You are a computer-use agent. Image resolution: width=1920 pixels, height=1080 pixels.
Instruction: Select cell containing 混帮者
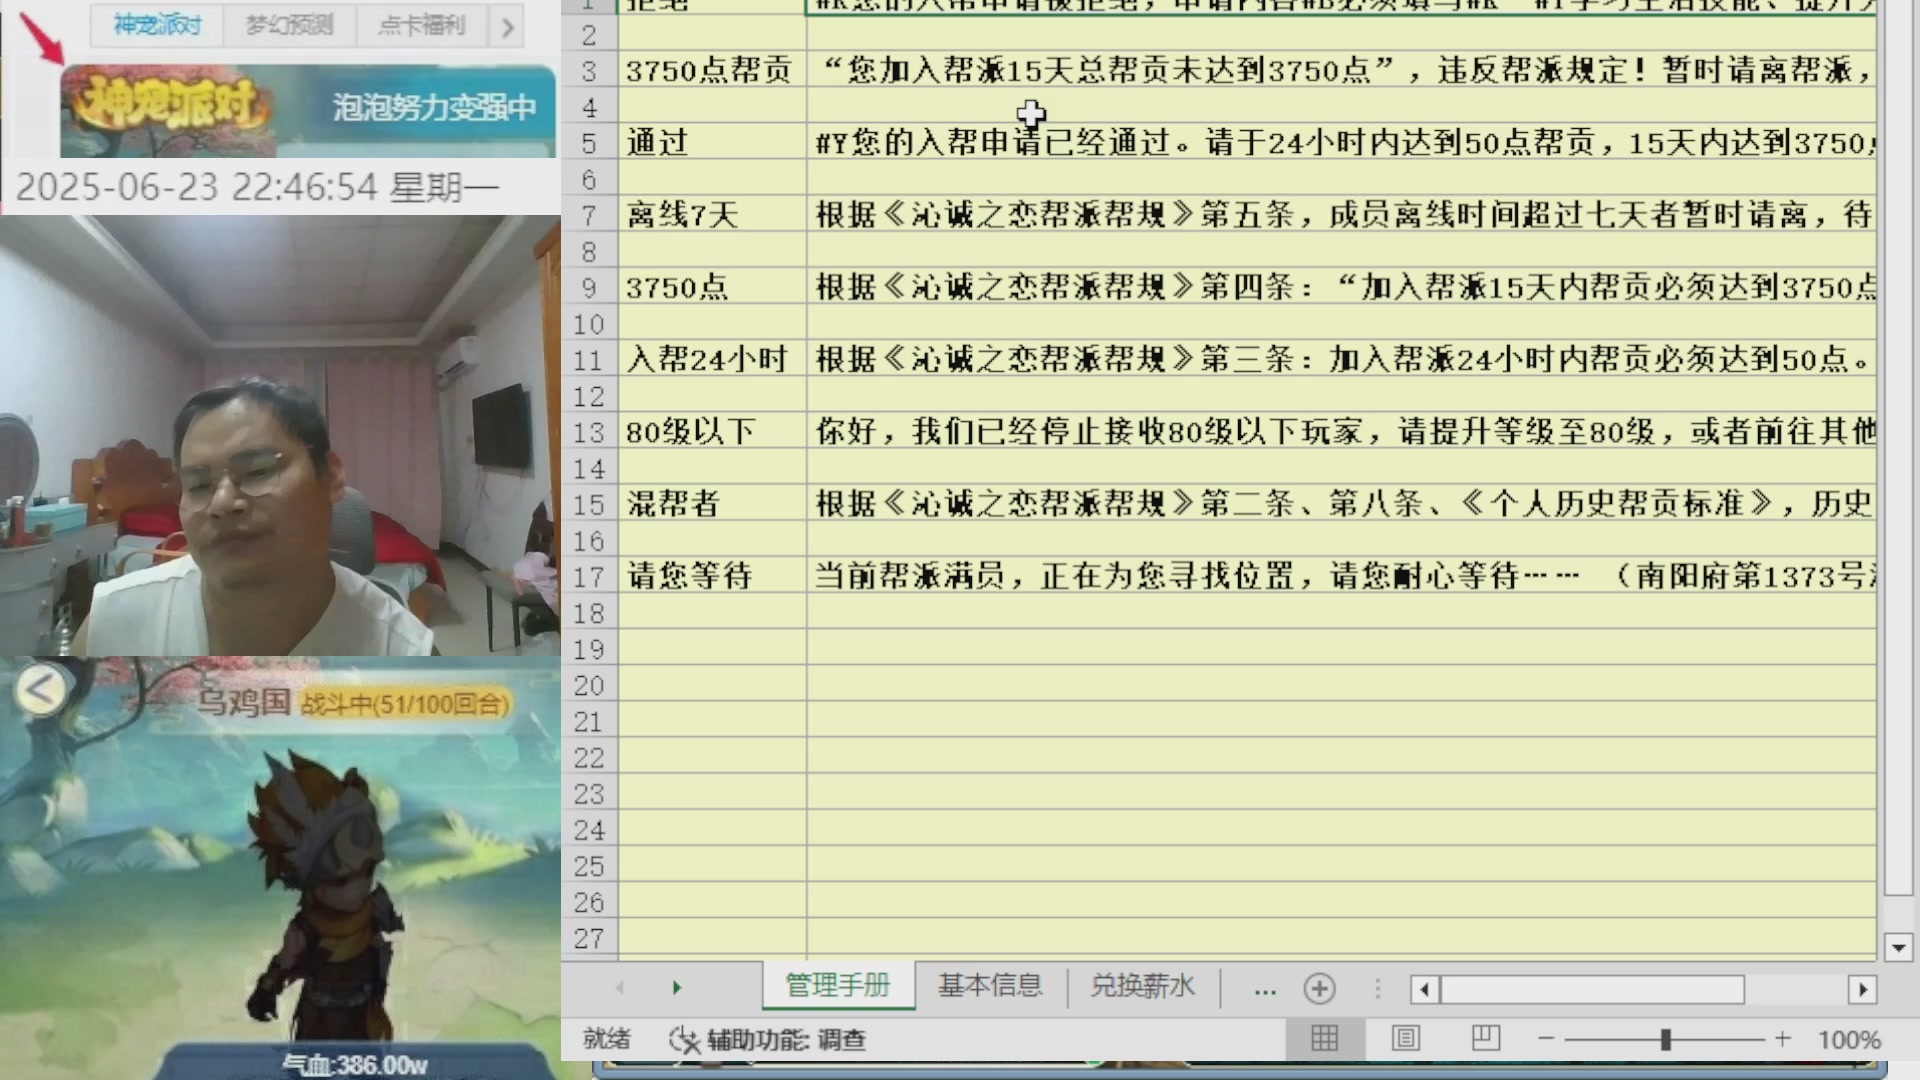coord(712,503)
